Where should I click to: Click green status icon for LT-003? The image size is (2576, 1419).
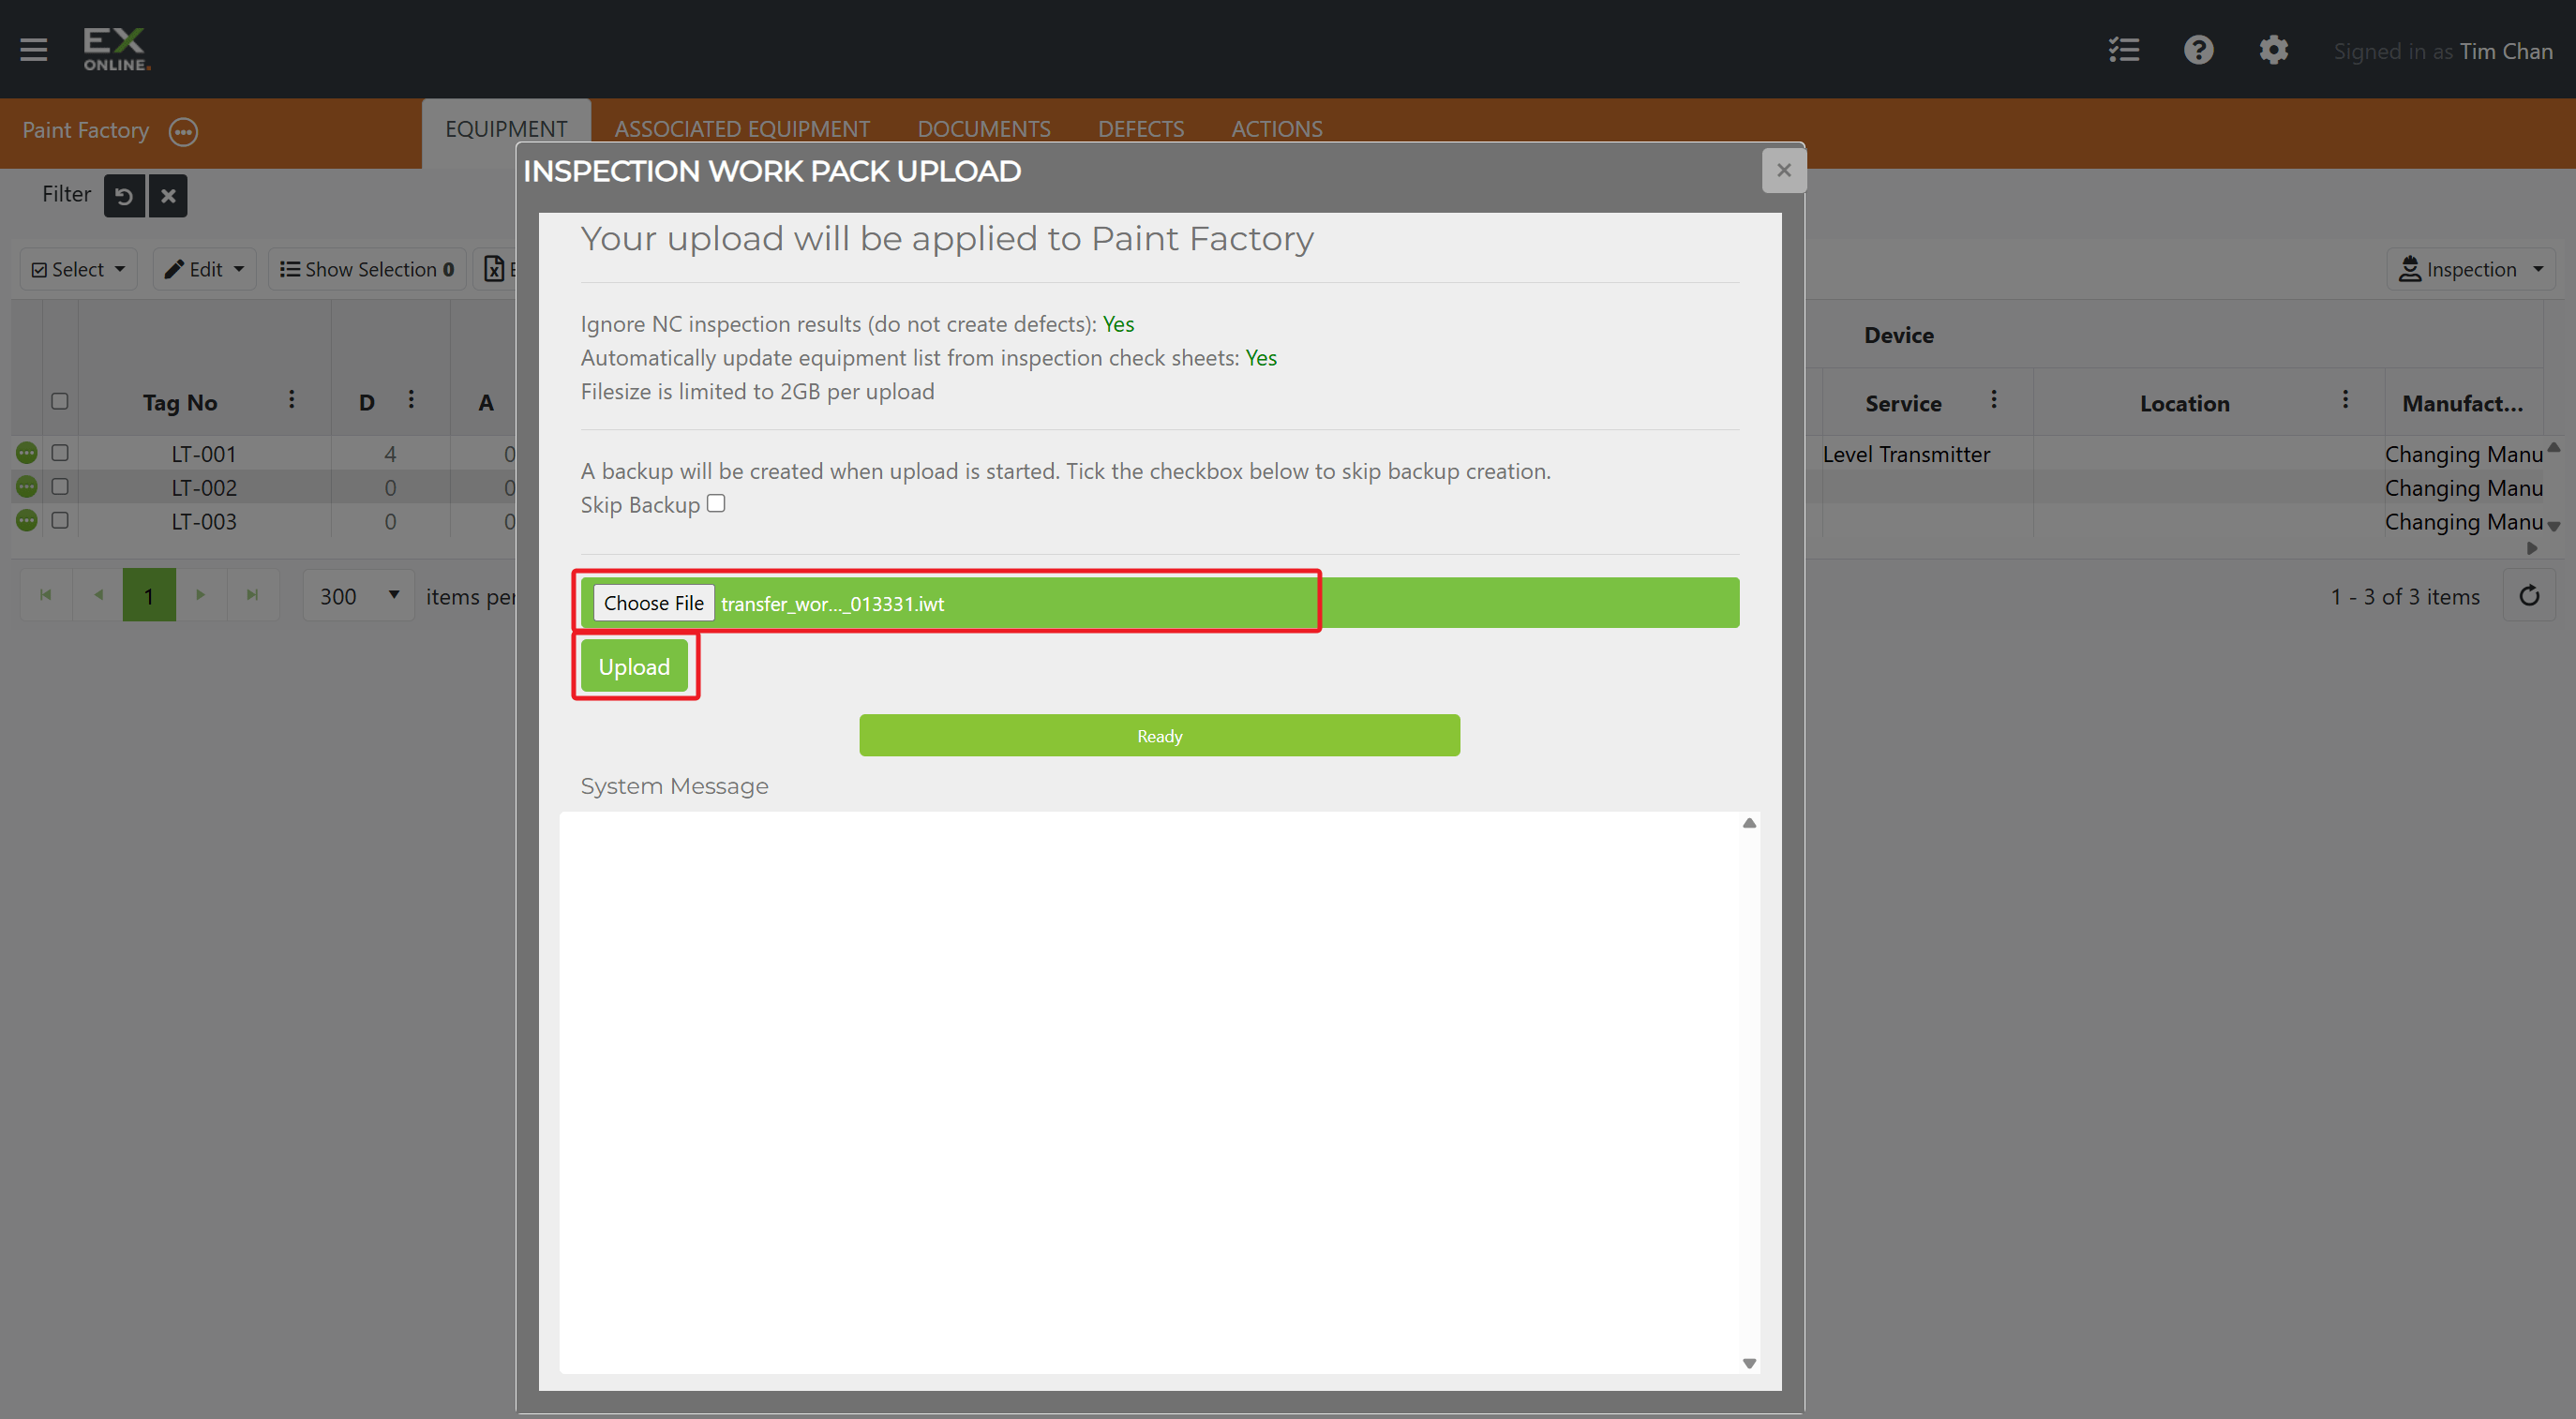[x=27, y=521]
